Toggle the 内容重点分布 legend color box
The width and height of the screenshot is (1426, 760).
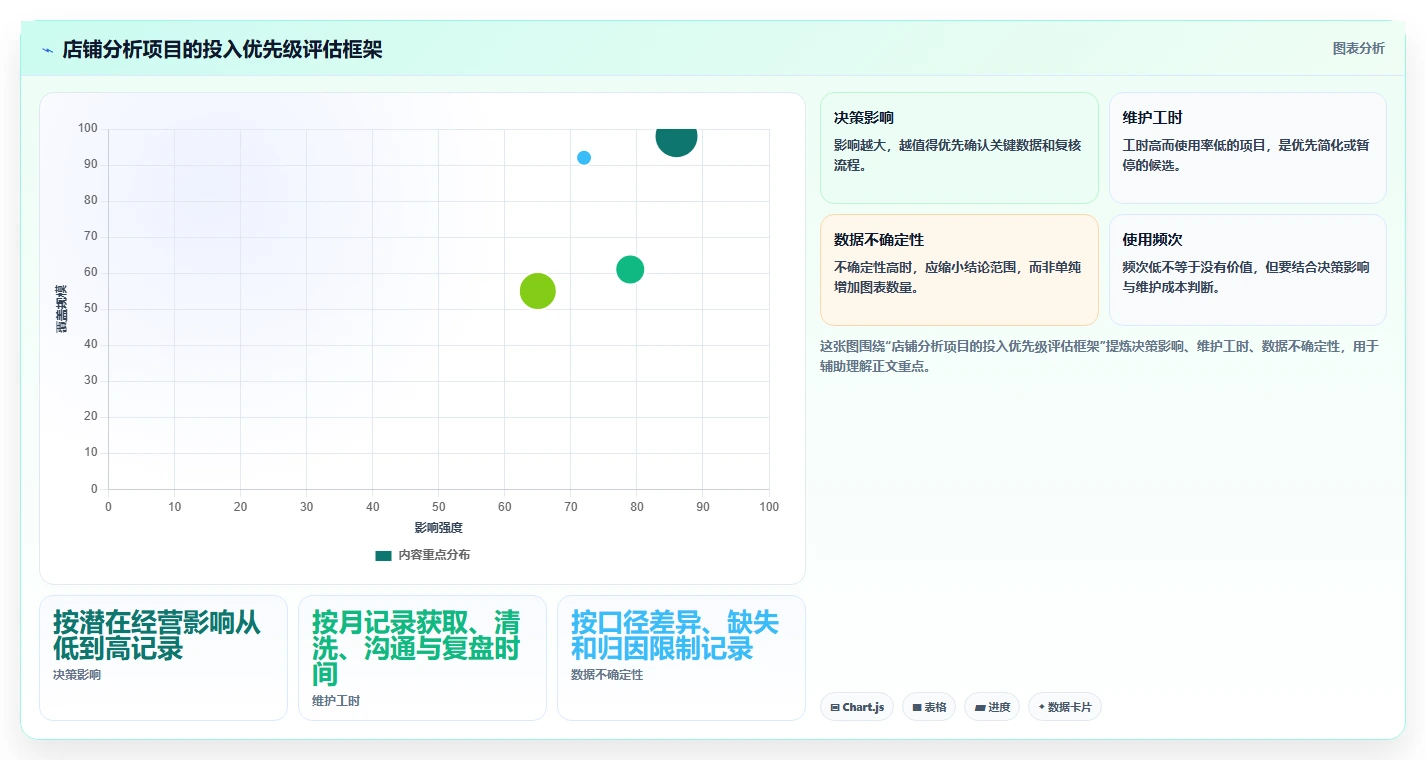tap(383, 555)
